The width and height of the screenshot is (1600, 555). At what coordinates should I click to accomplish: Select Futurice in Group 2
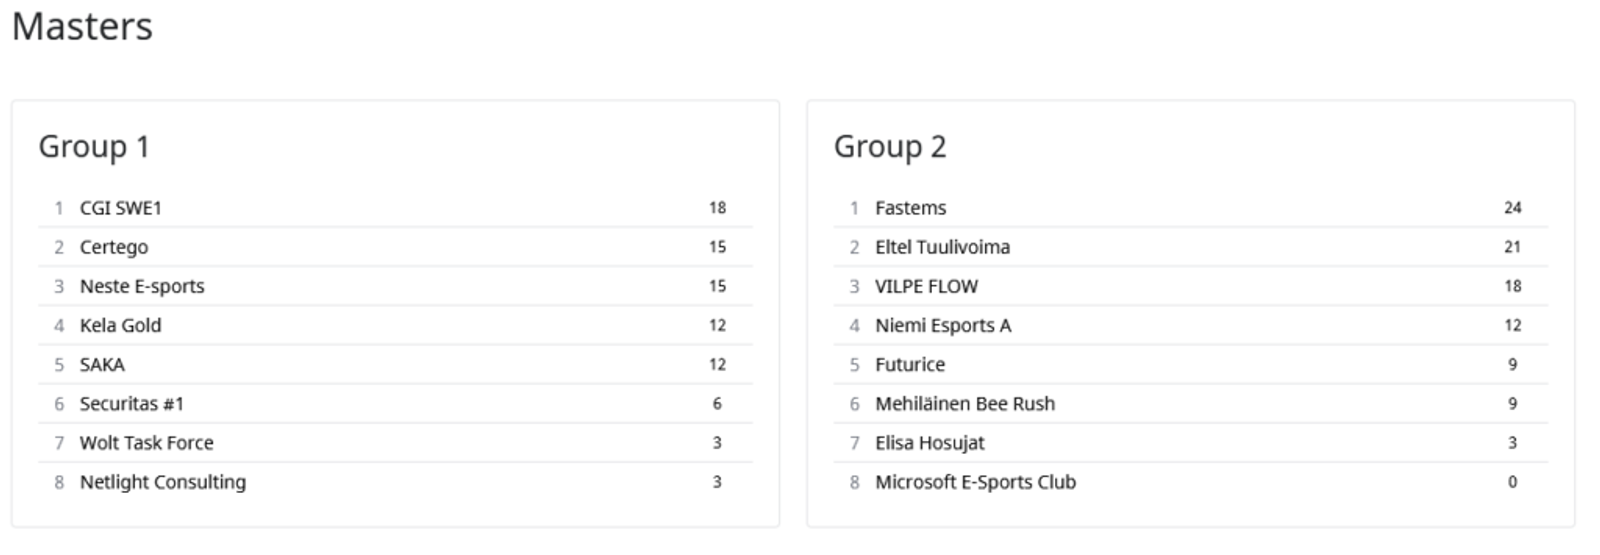click(909, 364)
